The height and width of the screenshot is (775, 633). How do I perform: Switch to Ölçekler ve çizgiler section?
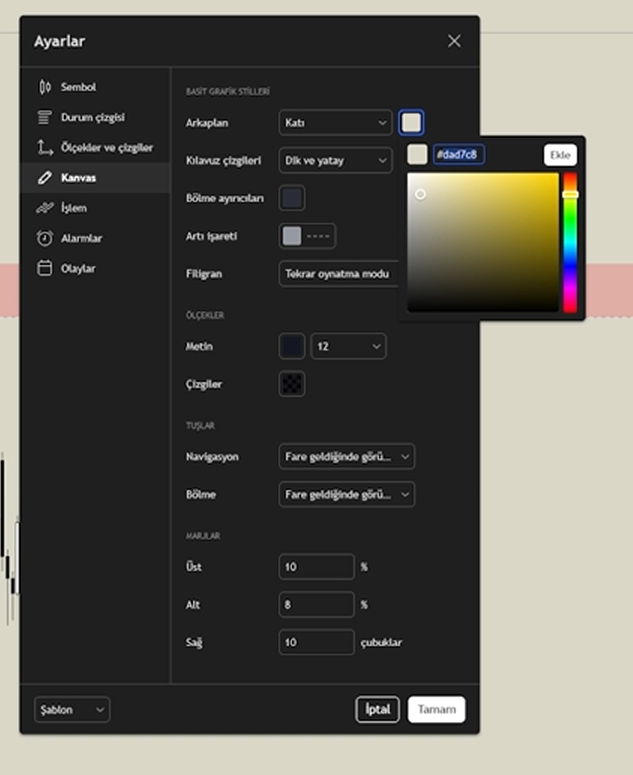(95, 147)
